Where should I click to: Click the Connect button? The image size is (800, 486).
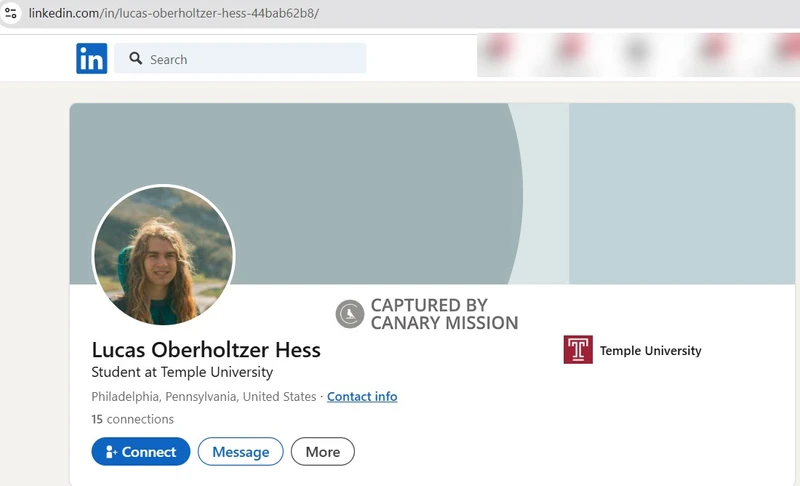[x=141, y=451]
